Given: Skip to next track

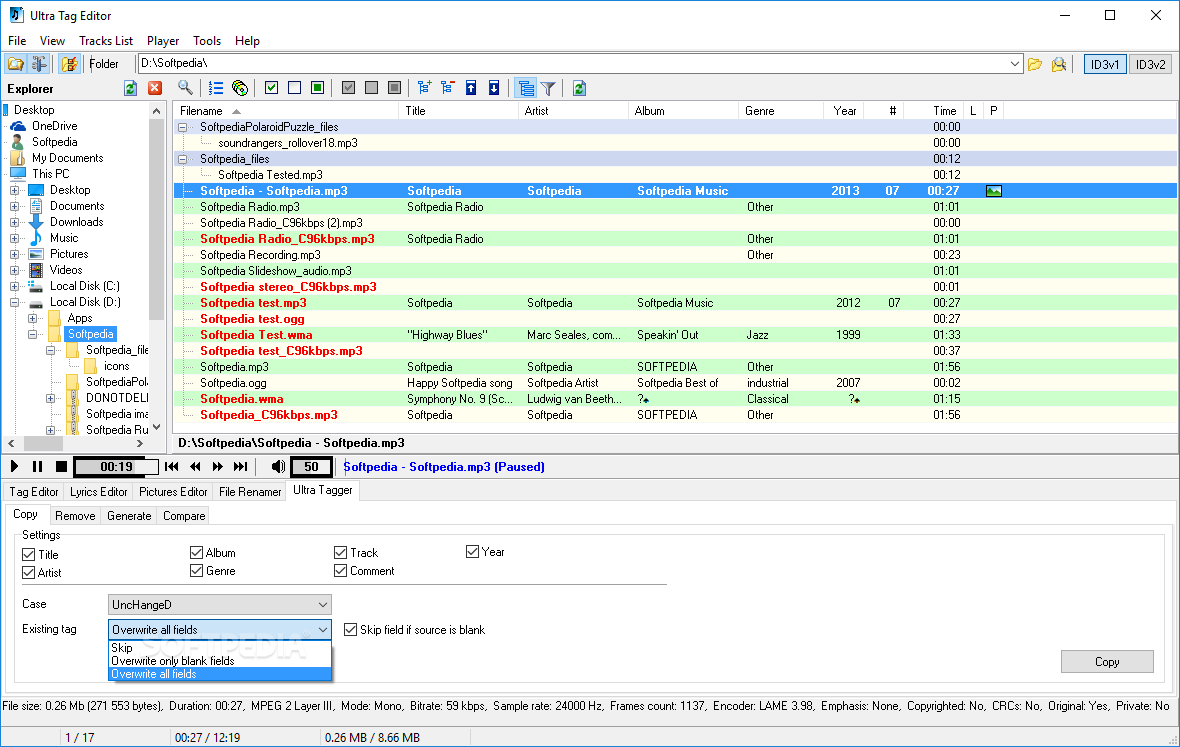Looking at the screenshot, I should click(241, 466).
